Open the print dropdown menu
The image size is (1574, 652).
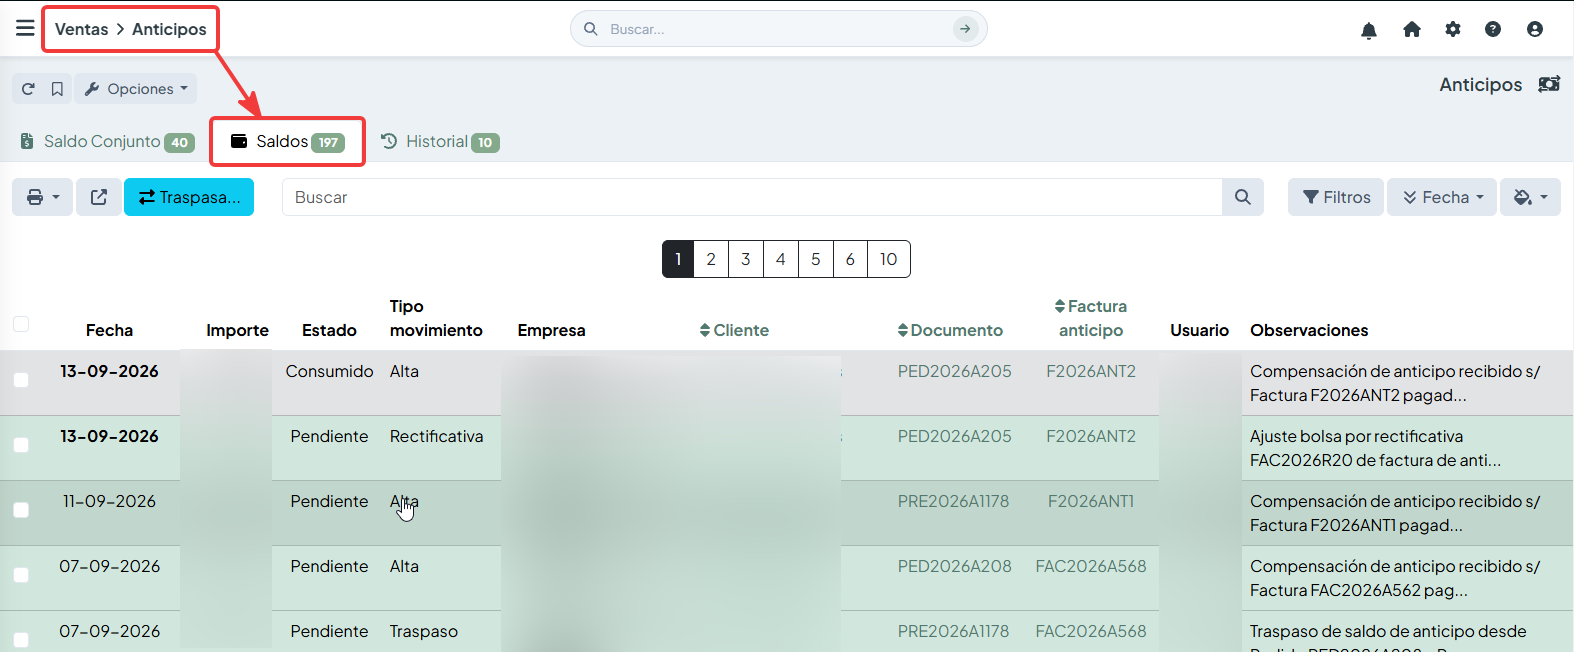point(42,197)
